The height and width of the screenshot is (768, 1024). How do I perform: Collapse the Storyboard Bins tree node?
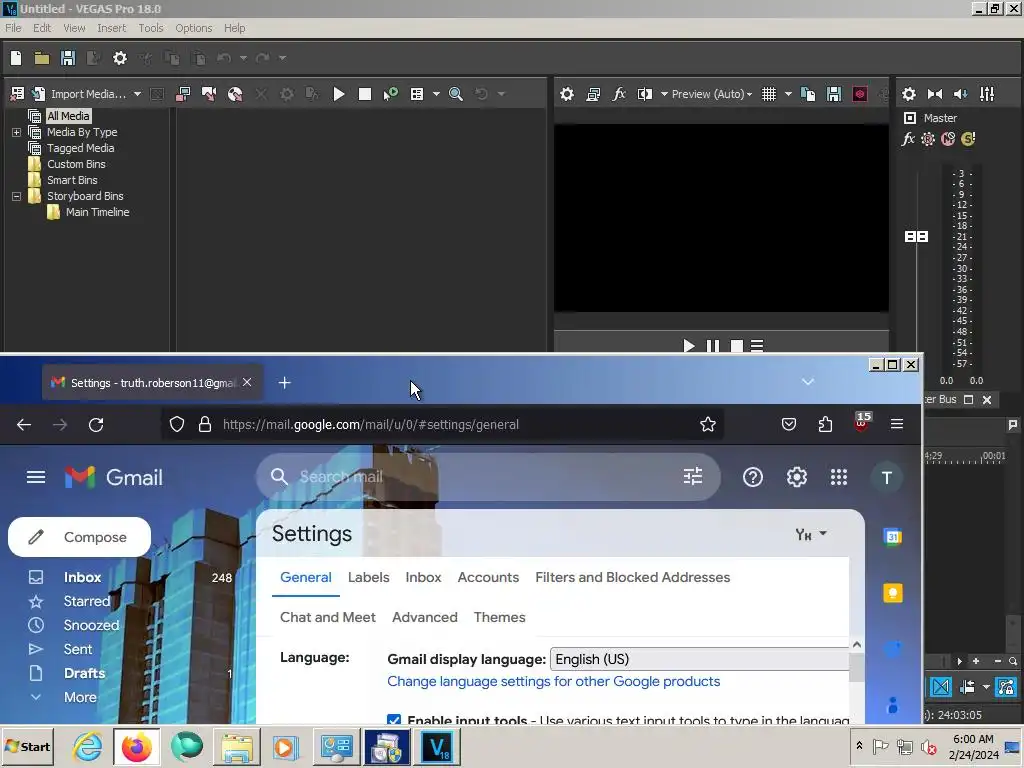coord(16,197)
